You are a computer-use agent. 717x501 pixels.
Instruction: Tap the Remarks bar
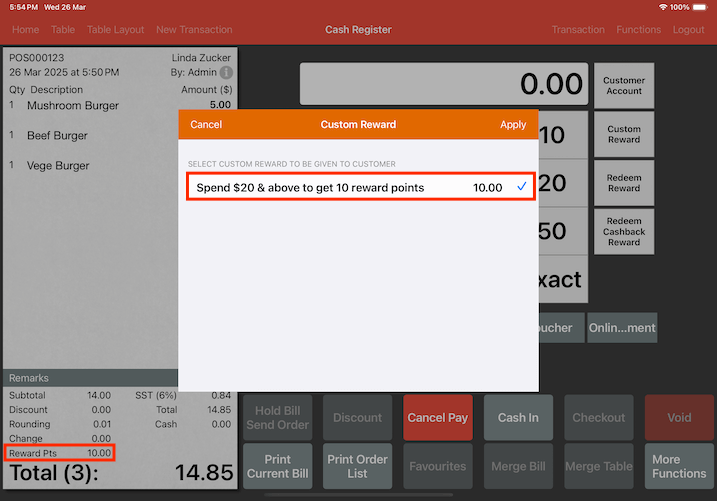pos(91,378)
